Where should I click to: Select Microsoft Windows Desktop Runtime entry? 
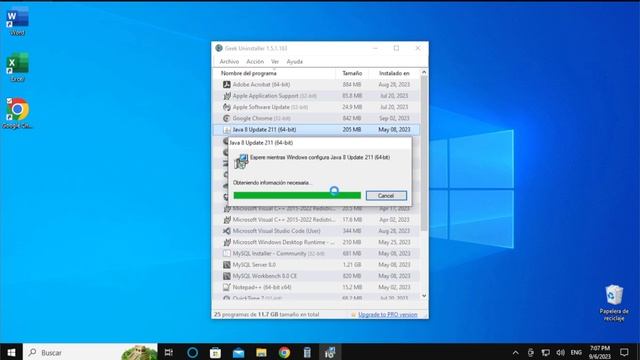click(316, 242)
